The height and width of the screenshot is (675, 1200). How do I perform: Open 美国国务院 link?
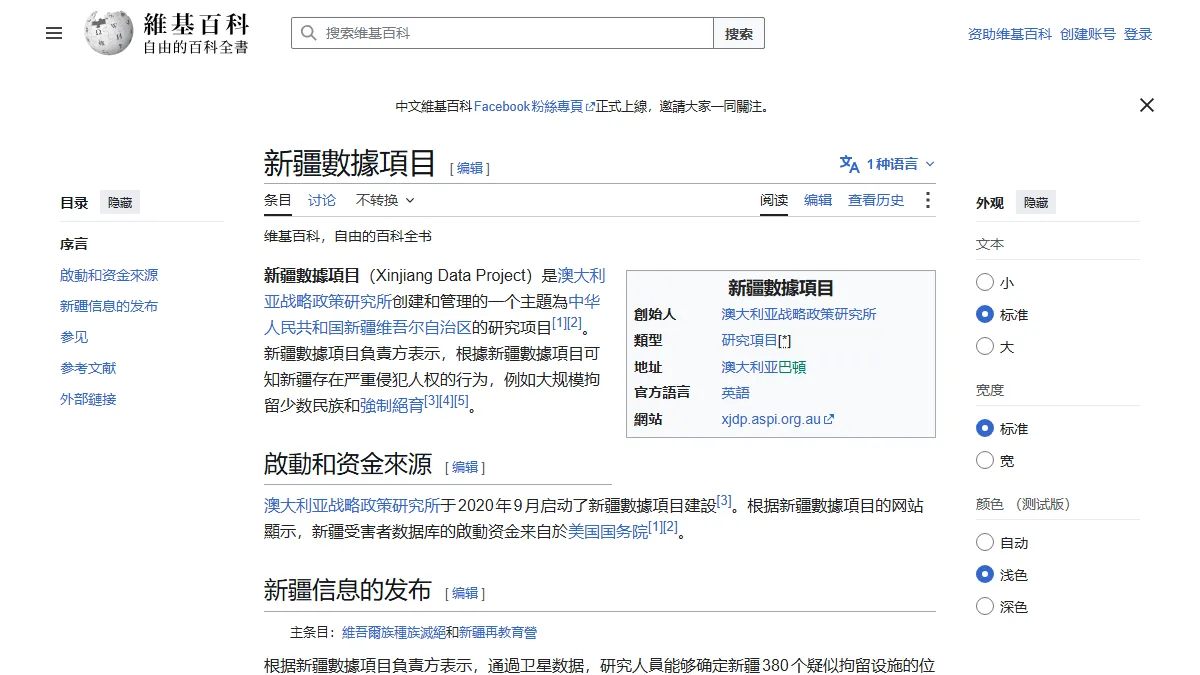608,532
